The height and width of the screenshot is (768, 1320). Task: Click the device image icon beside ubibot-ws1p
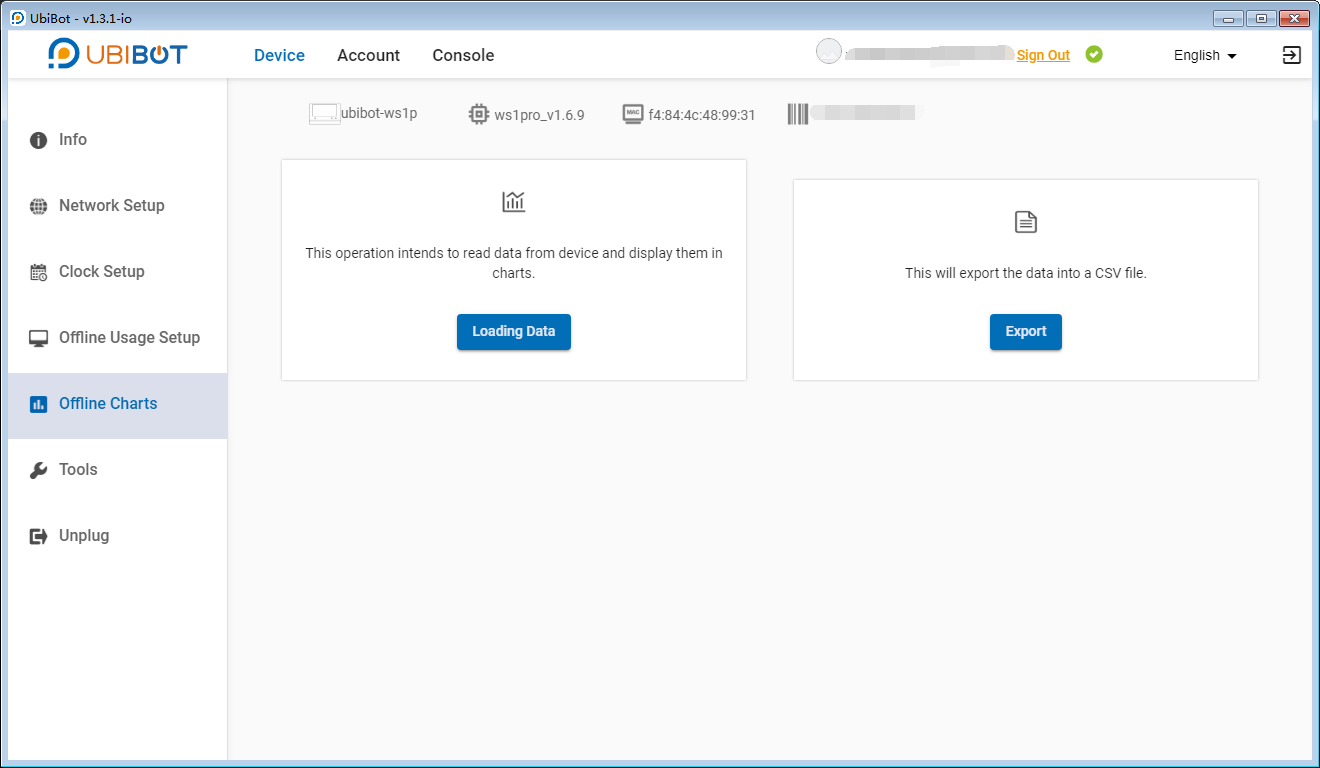pyautogui.click(x=325, y=114)
